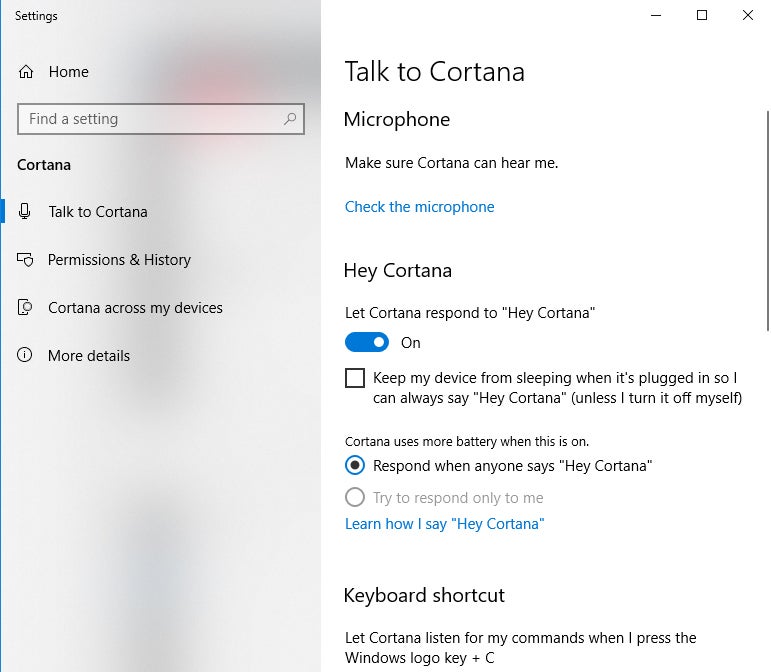Check the Keep my device from sleeping box
The image size is (771, 672).
(355, 379)
